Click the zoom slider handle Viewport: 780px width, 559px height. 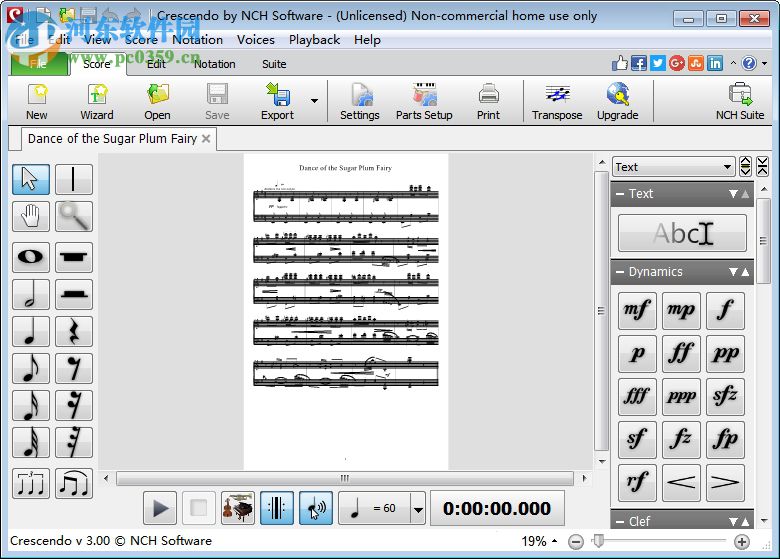pos(599,541)
